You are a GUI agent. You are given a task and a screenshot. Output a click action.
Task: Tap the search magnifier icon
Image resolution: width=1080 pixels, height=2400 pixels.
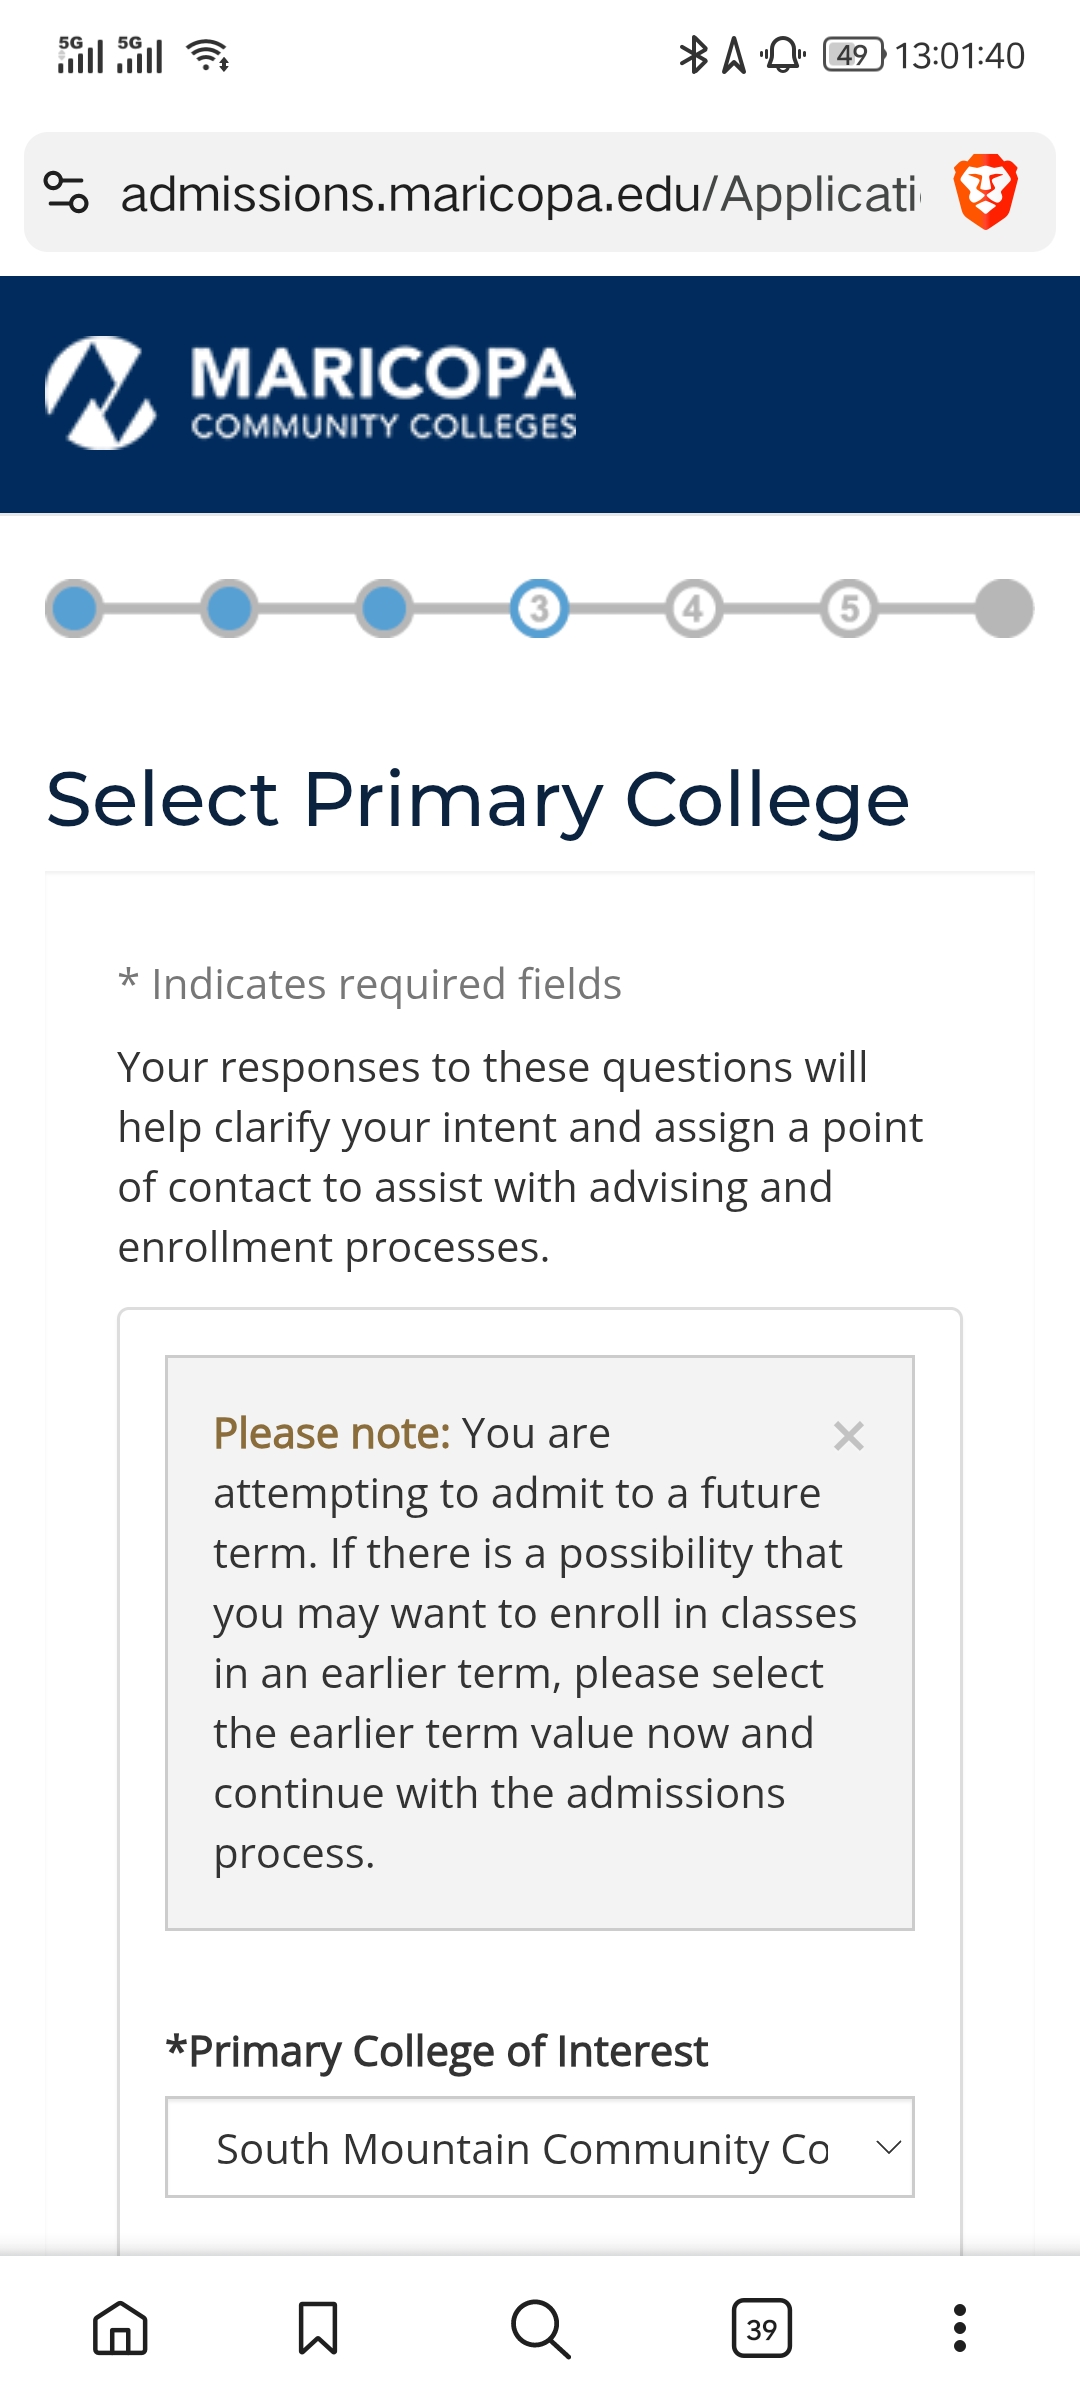(x=540, y=2329)
